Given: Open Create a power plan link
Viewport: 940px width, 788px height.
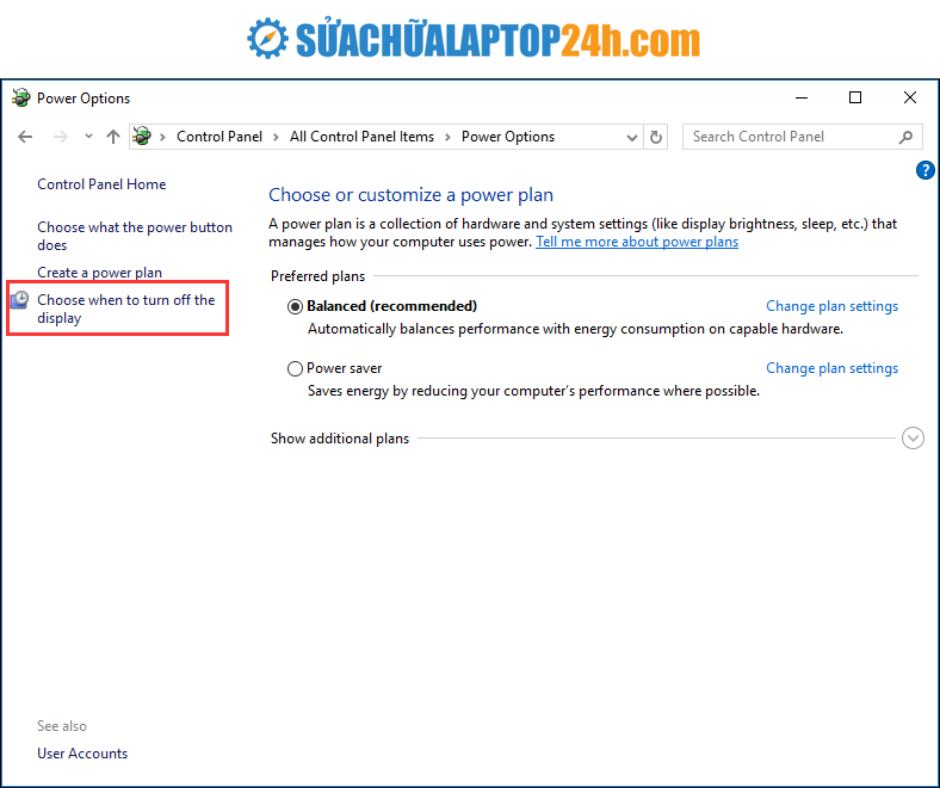Looking at the screenshot, I should coord(99,273).
